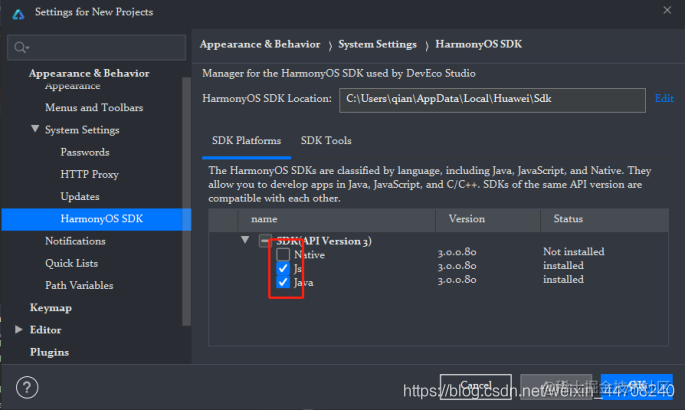Select the Editor settings category
The image size is (685, 410).
pyautogui.click(x=45, y=330)
